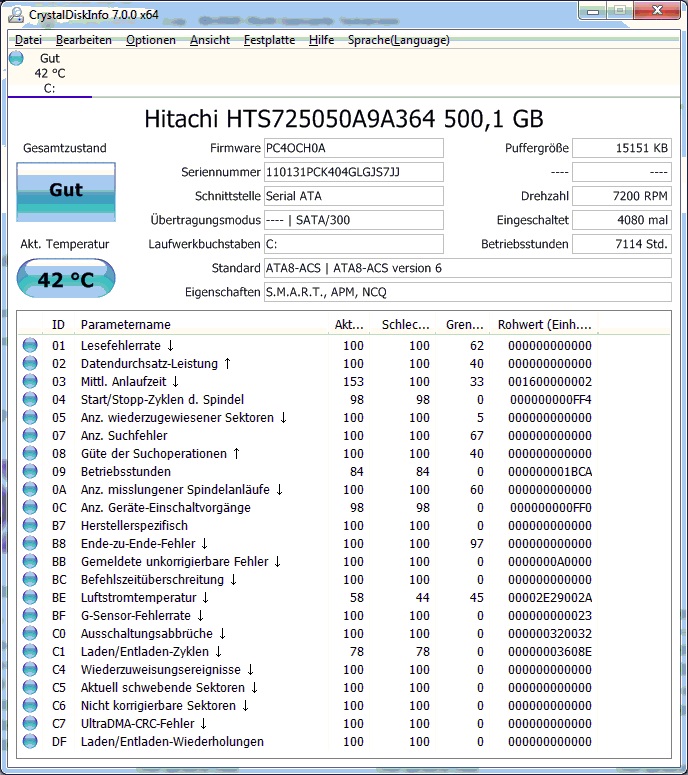The image size is (688, 775).
Task: Click the Standard field ATA8-ACS
Action: coord(468,268)
